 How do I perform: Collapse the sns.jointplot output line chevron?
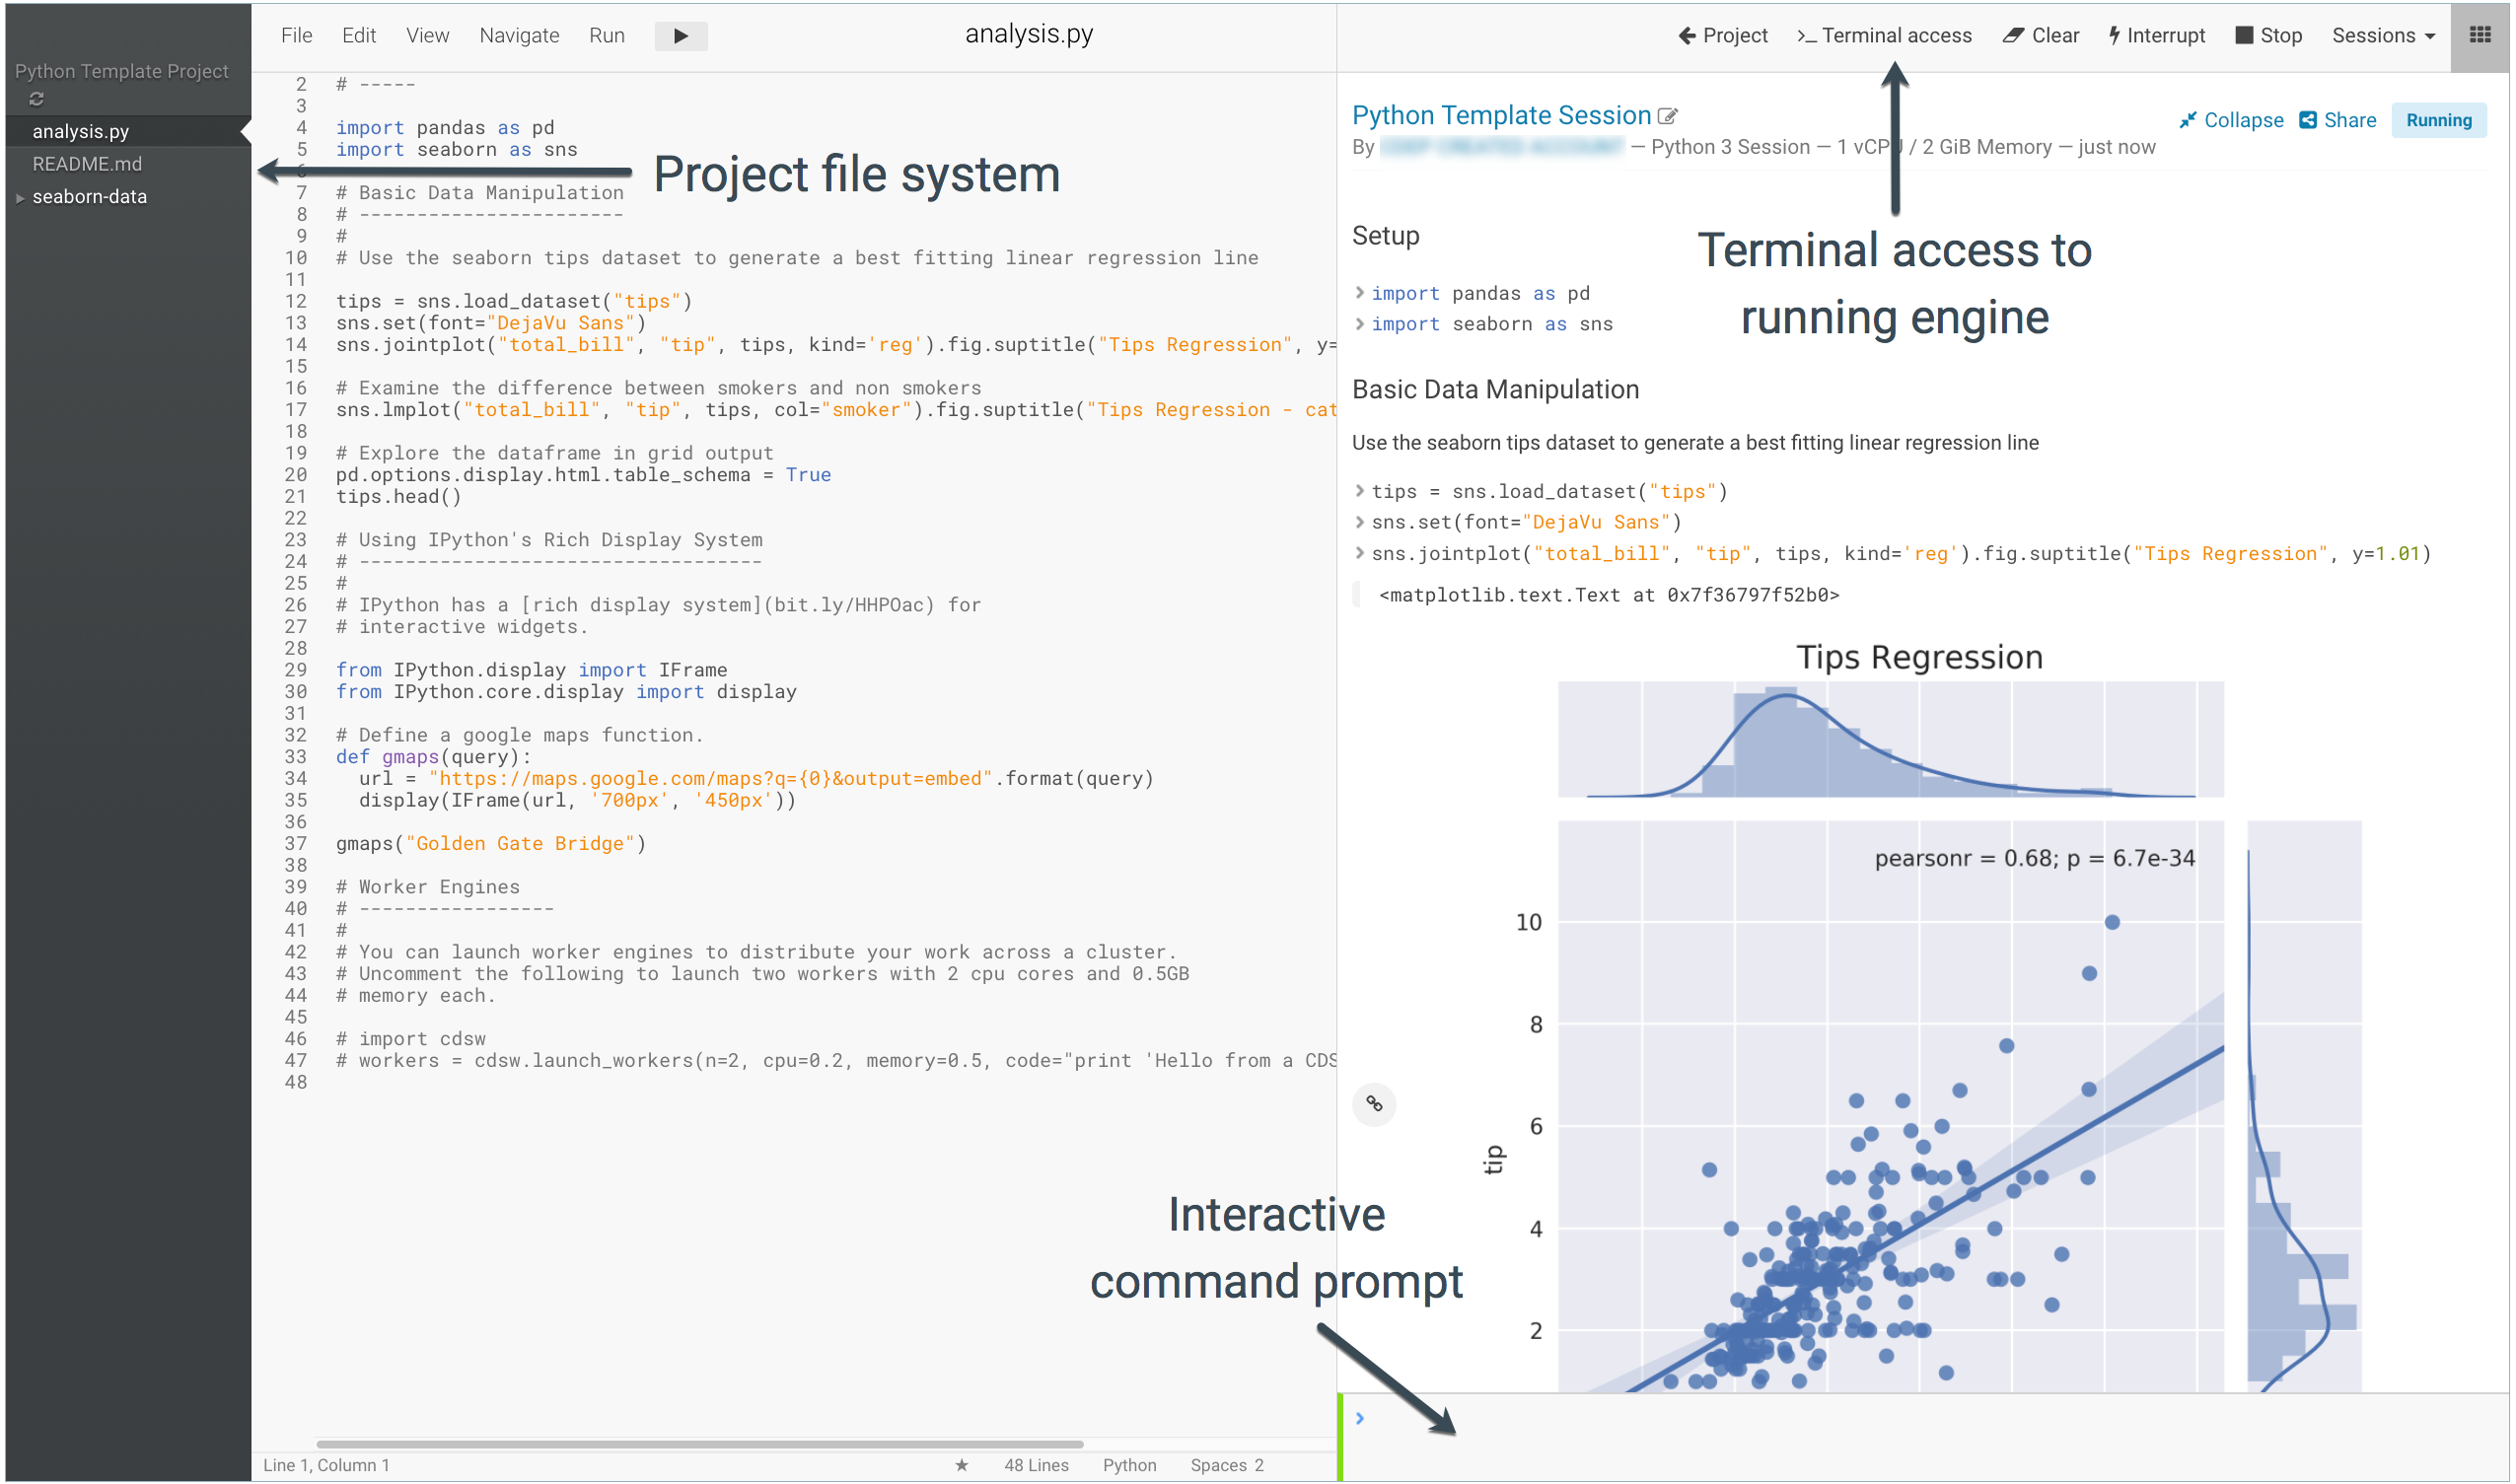[x=1360, y=553]
